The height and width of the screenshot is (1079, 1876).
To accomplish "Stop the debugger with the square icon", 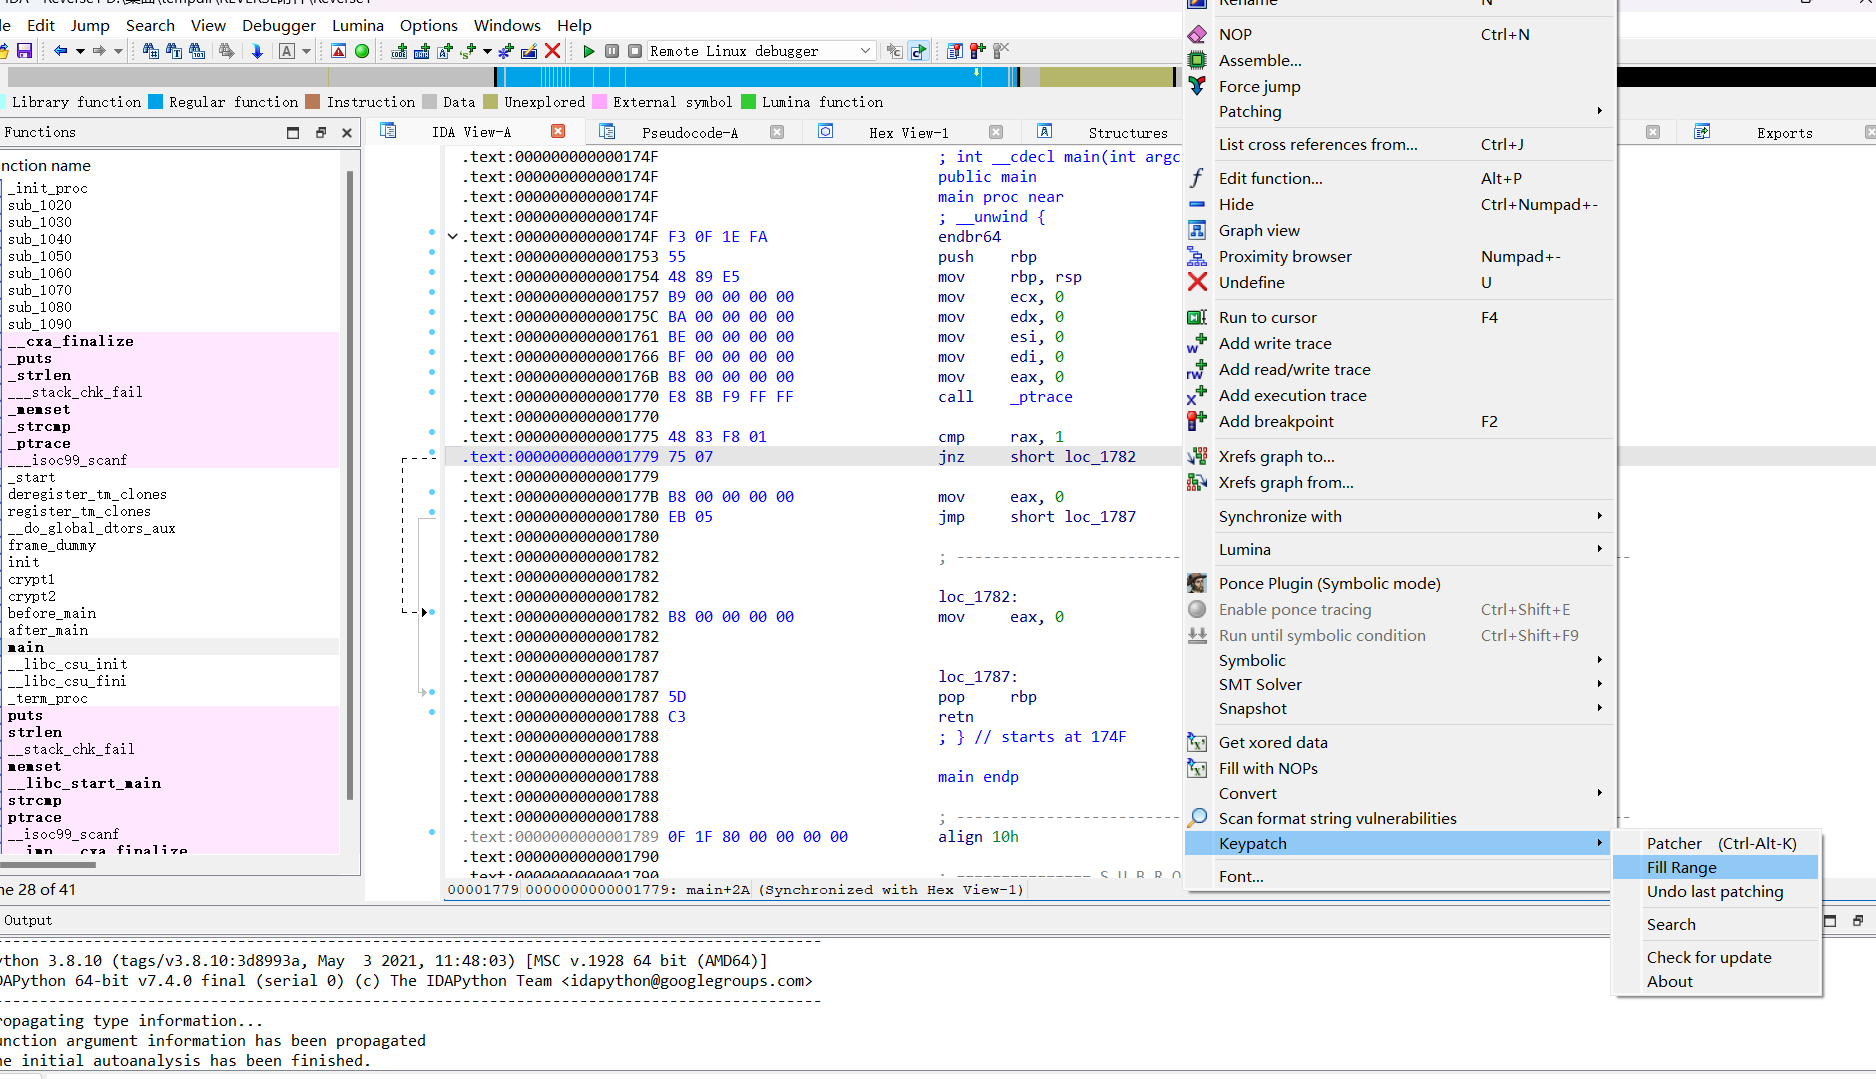I will click(x=633, y=51).
